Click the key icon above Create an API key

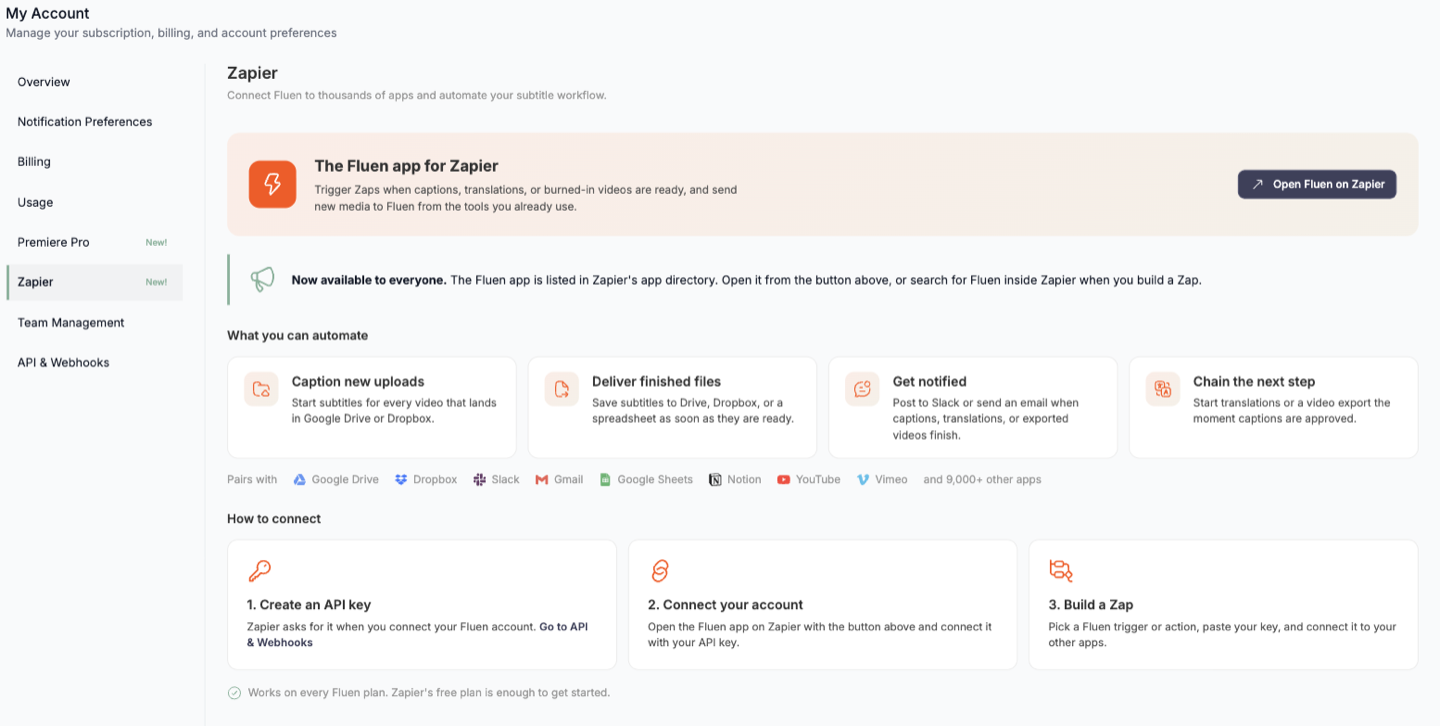click(259, 571)
